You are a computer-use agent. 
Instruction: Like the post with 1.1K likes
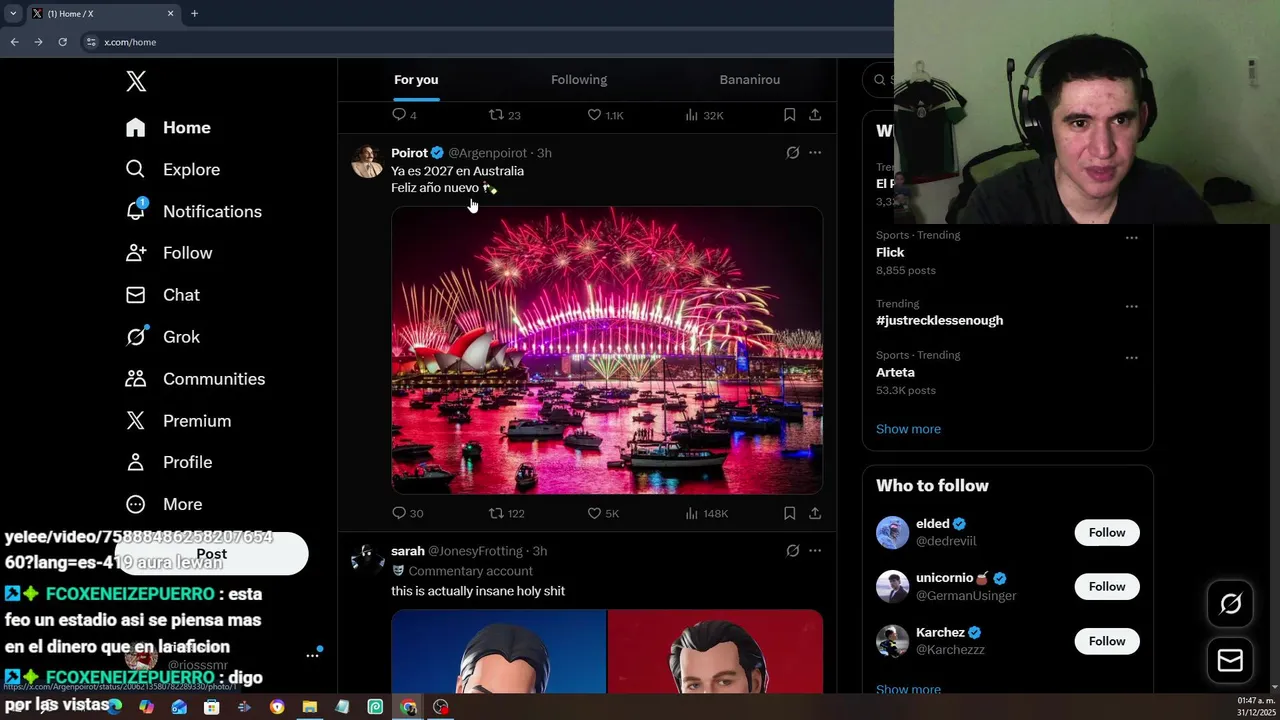point(605,115)
